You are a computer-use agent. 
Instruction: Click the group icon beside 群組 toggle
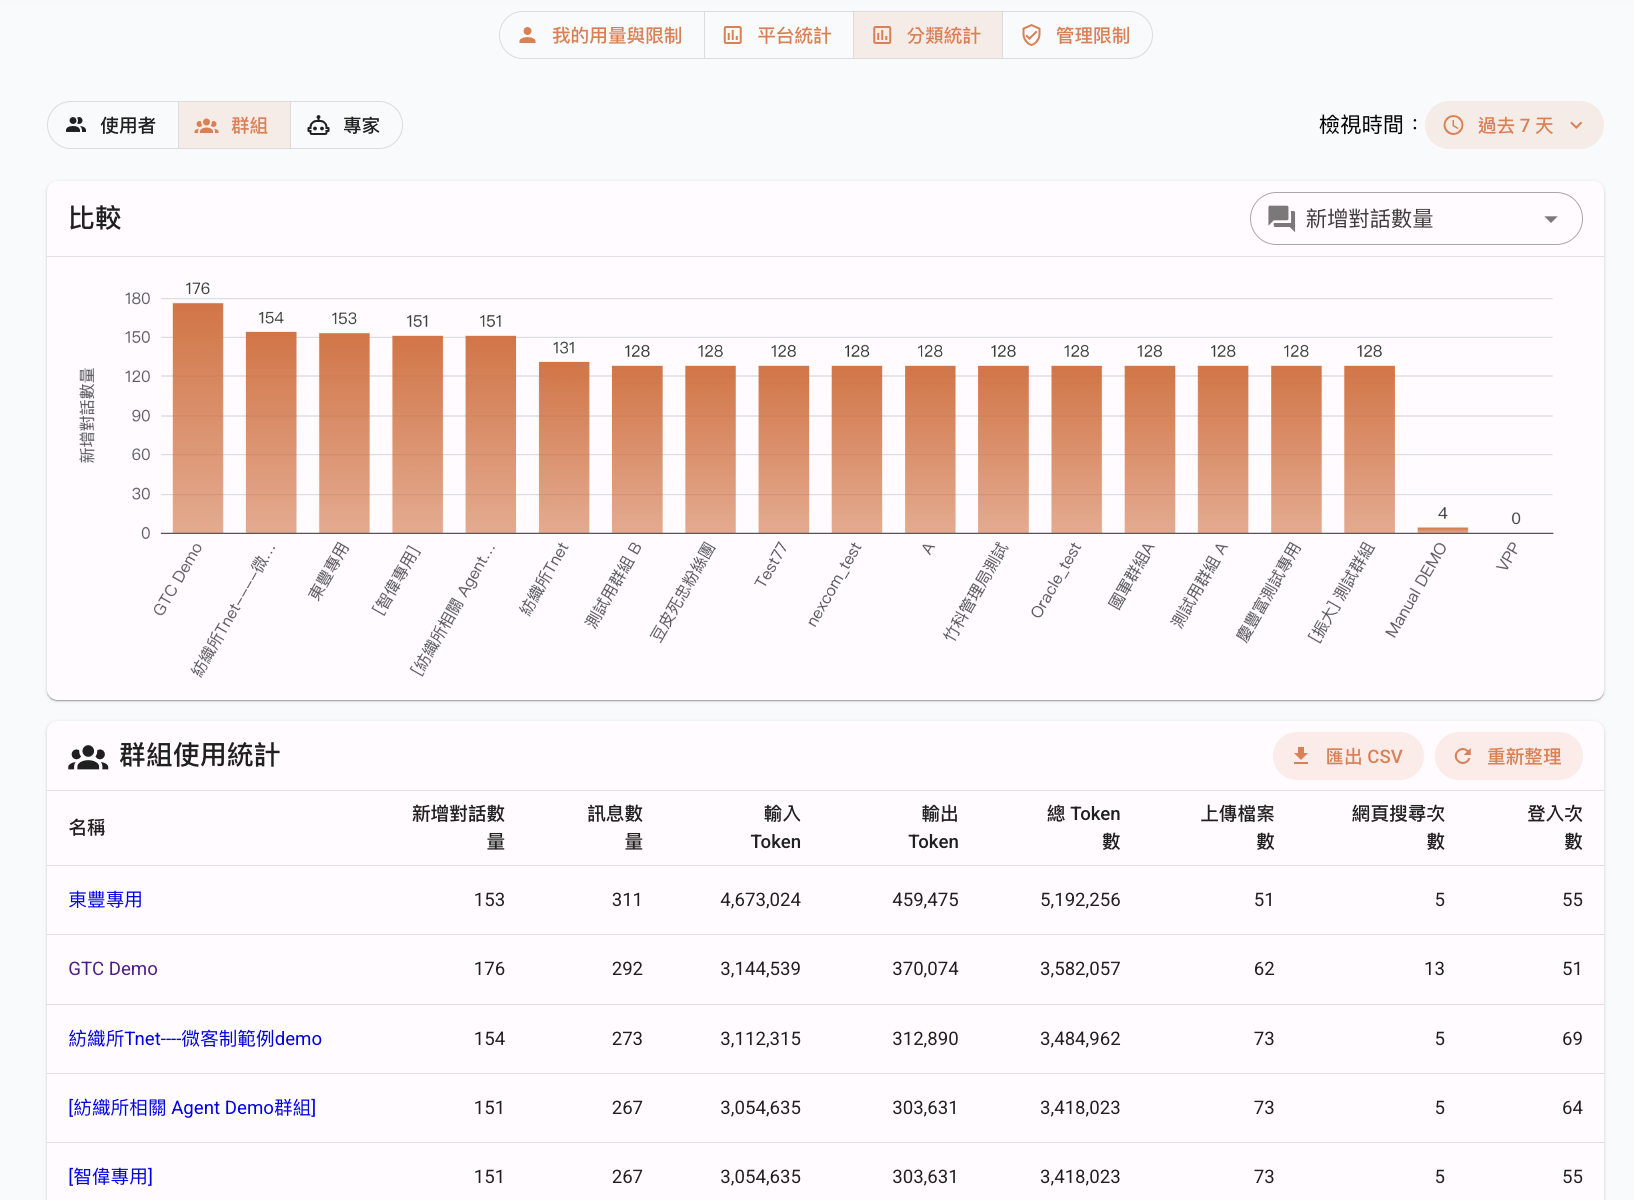(206, 126)
